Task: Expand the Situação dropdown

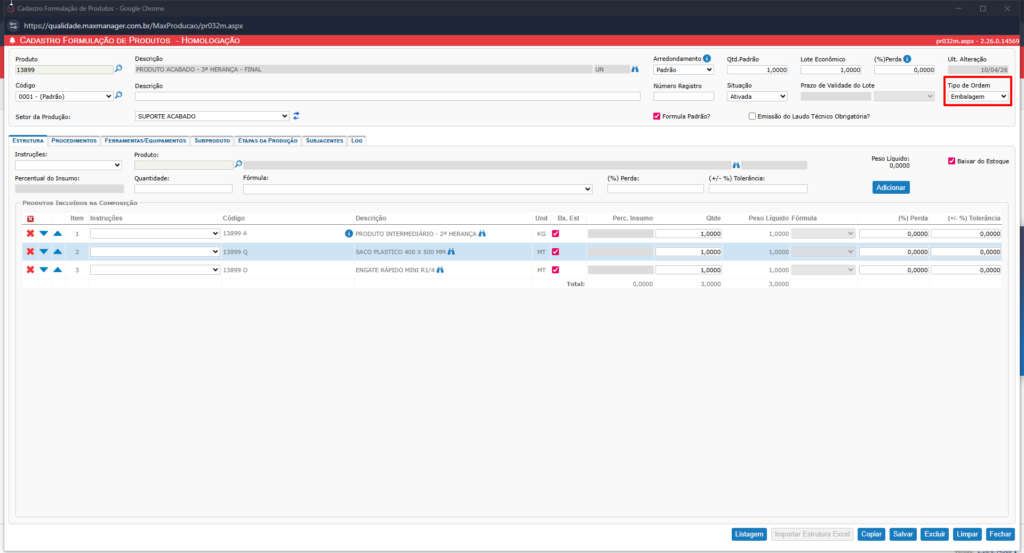Action: coord(756,96)
